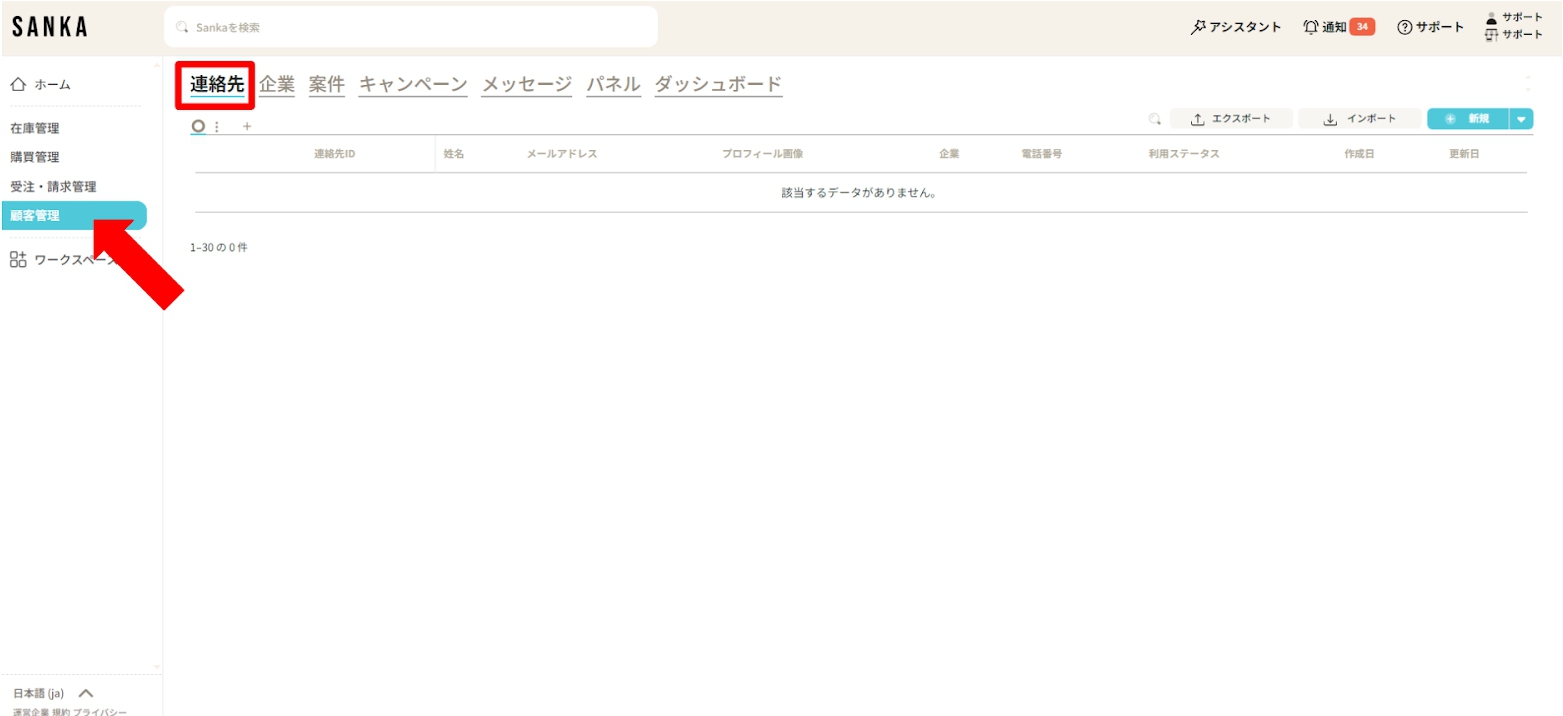Click the 該当するデータがありません message
Screen dimensions: 1563x716
[860, 192]
